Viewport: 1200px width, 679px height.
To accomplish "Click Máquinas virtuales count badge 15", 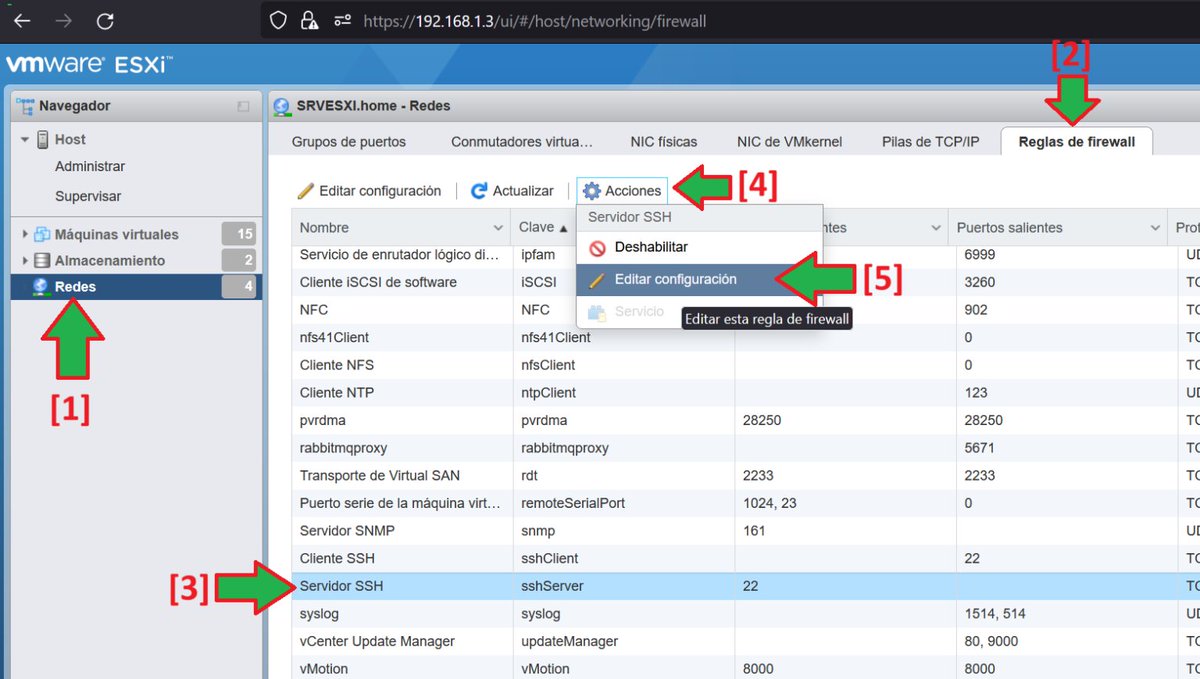I will click(239, 234).
